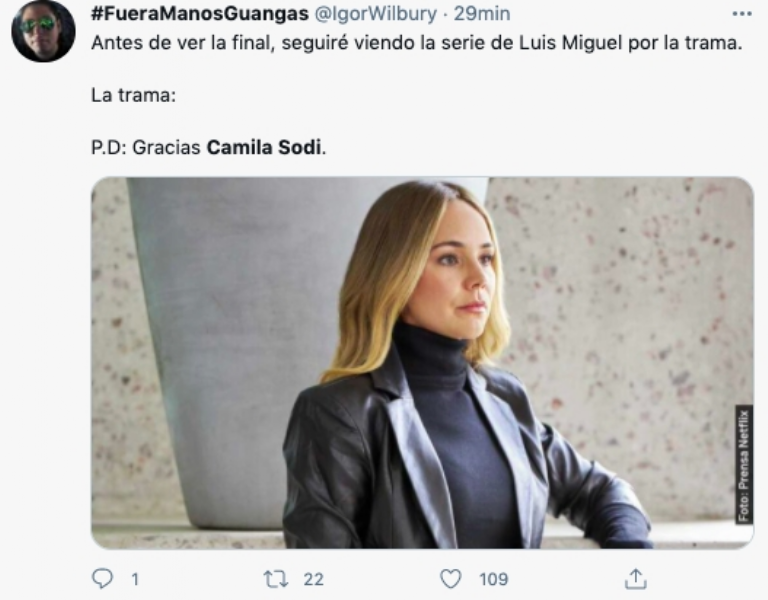Retweet this post using the arrows icon
Image resolution: width=768 pixels, height=600 pixels.
pyautogui.click(x=277, y=579)
